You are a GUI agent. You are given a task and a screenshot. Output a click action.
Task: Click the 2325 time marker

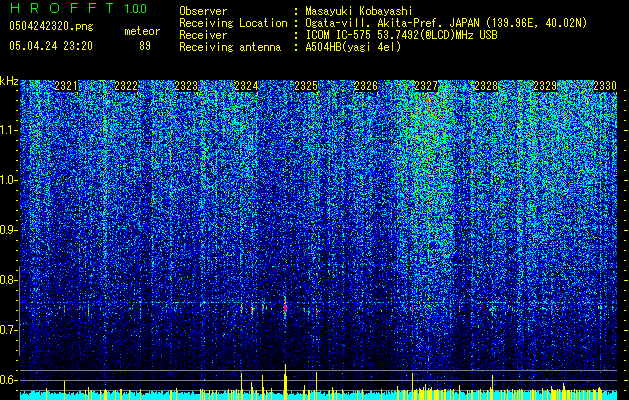306,86
